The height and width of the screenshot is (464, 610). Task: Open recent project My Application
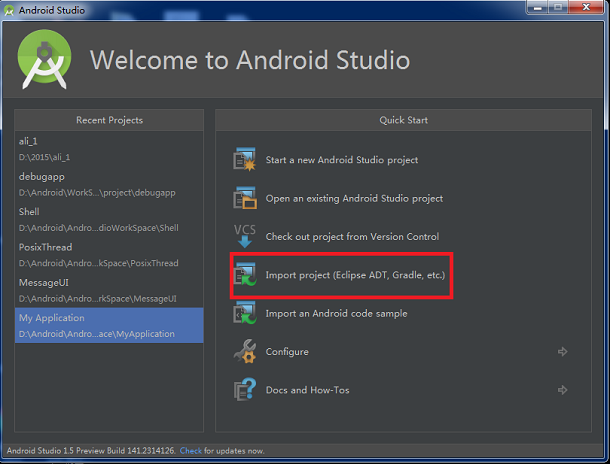click(x=109, y=325)
